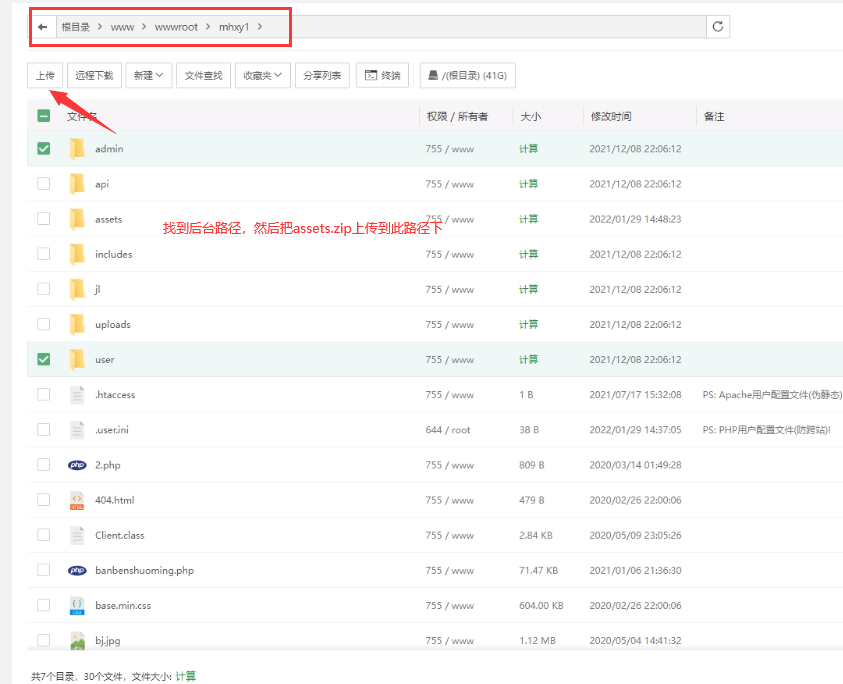Click the 2.php file icon

(x=77, y=465)
